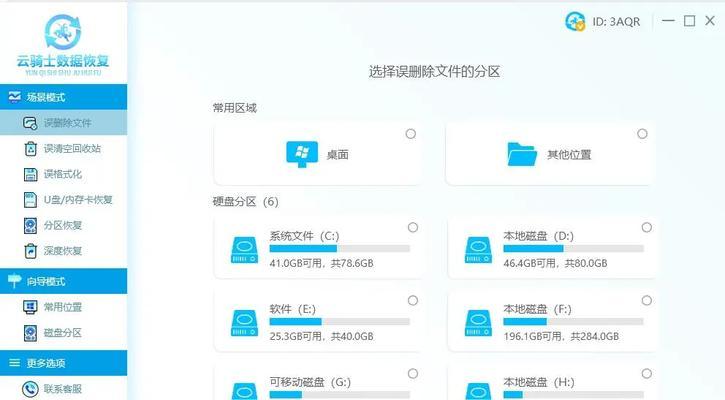Select the 系统文件 (C:) radio button

[x=413, y=228]
